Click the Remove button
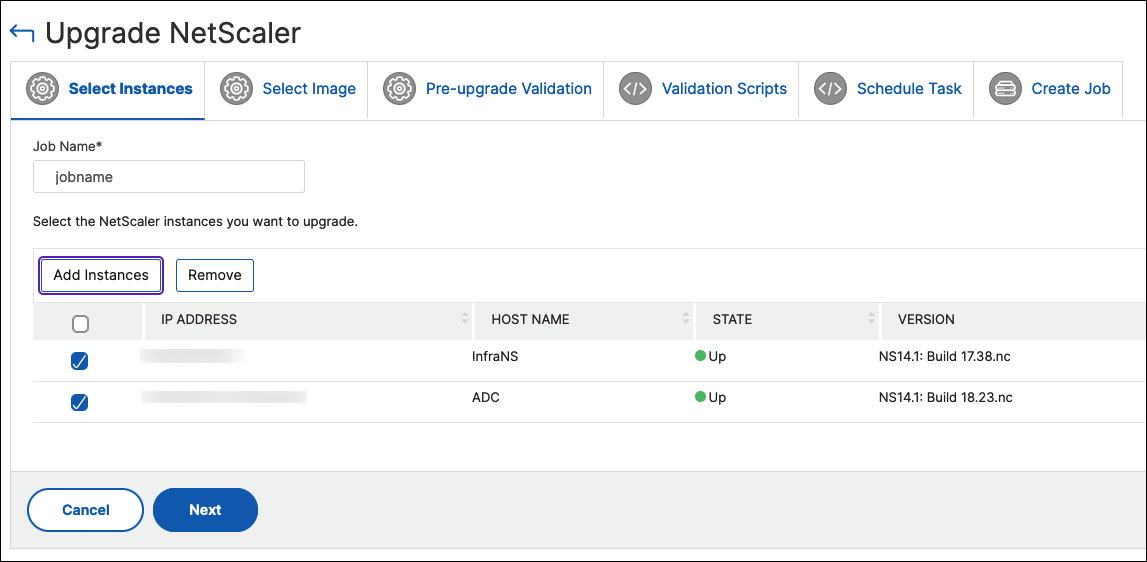The height and width of the screenshot is (562, 1147). [214, 275]
